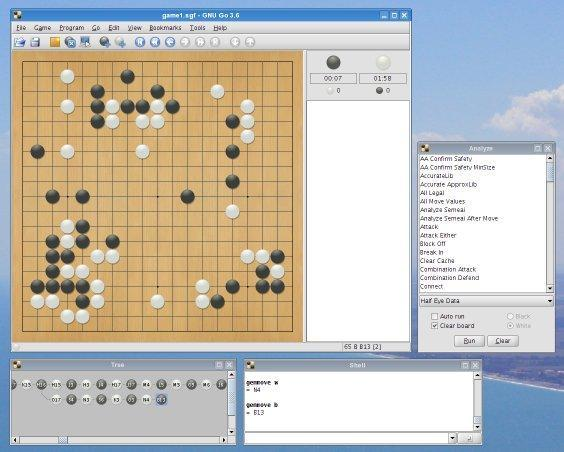Select the White radio button
564x452 pixels.
[510, 326]
